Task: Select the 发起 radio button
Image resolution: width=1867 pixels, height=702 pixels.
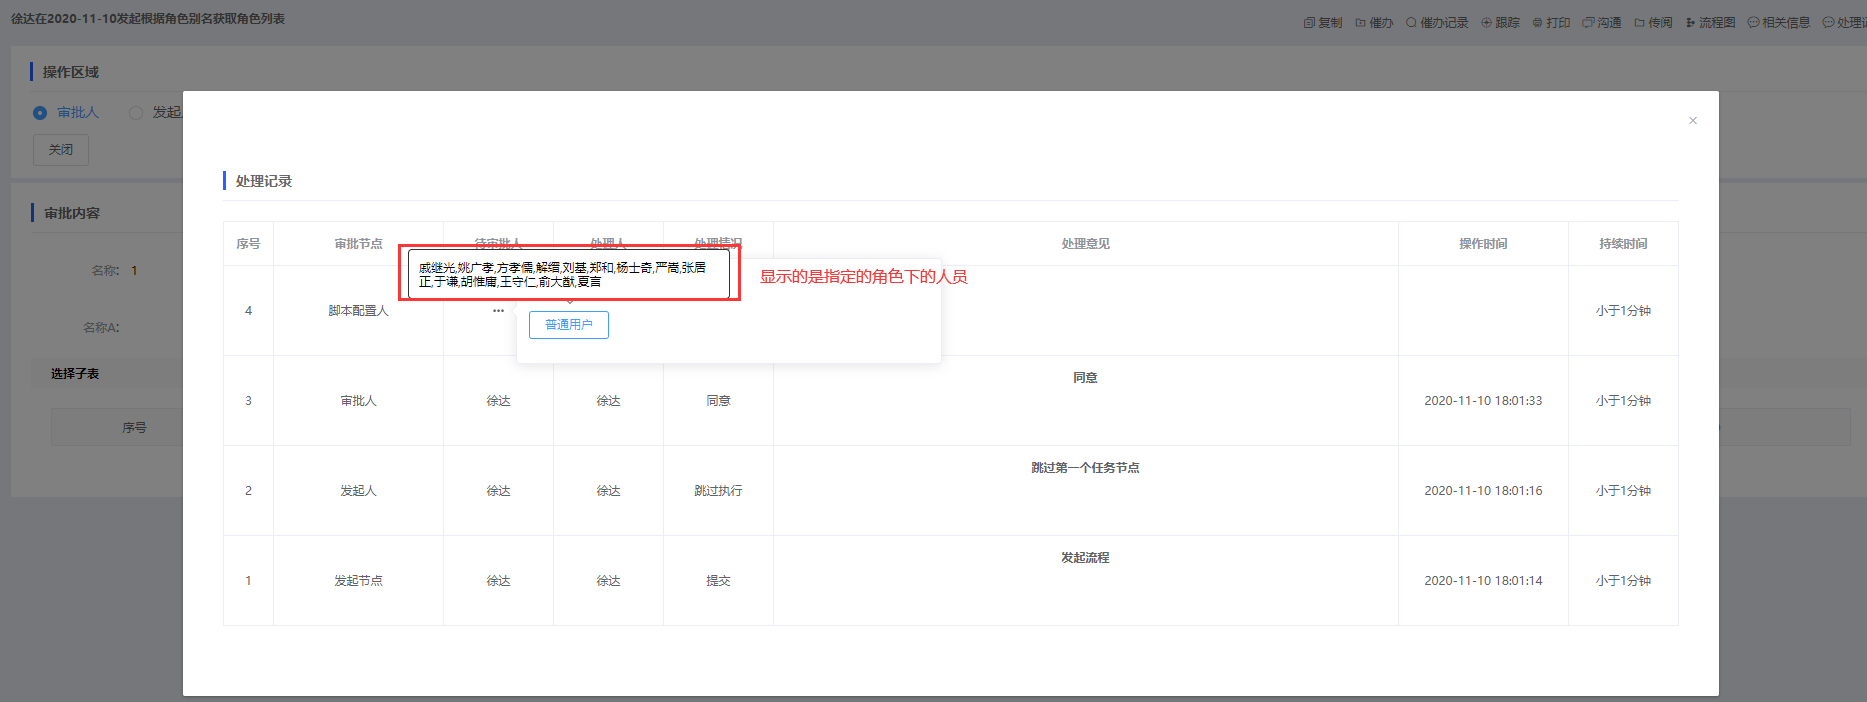Action: pos(136,113)
